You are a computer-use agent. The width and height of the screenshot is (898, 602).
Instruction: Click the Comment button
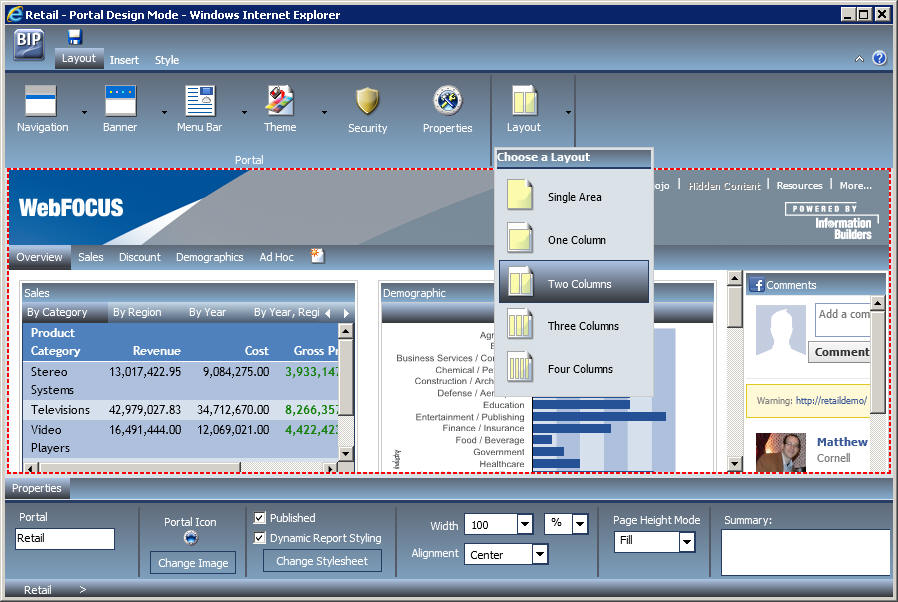click(x=841, y=352)
